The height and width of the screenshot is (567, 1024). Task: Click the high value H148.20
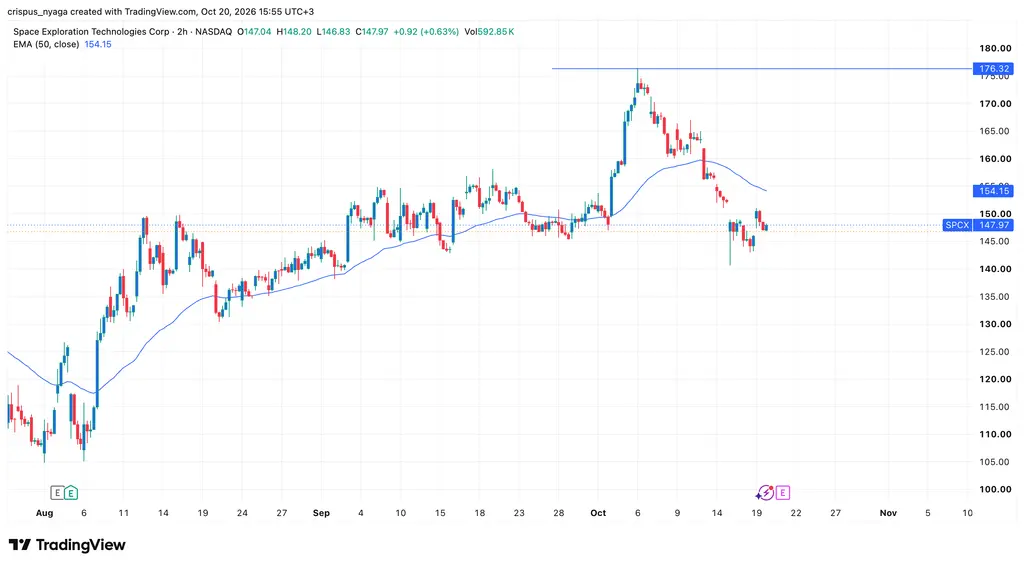coord(294,31)
